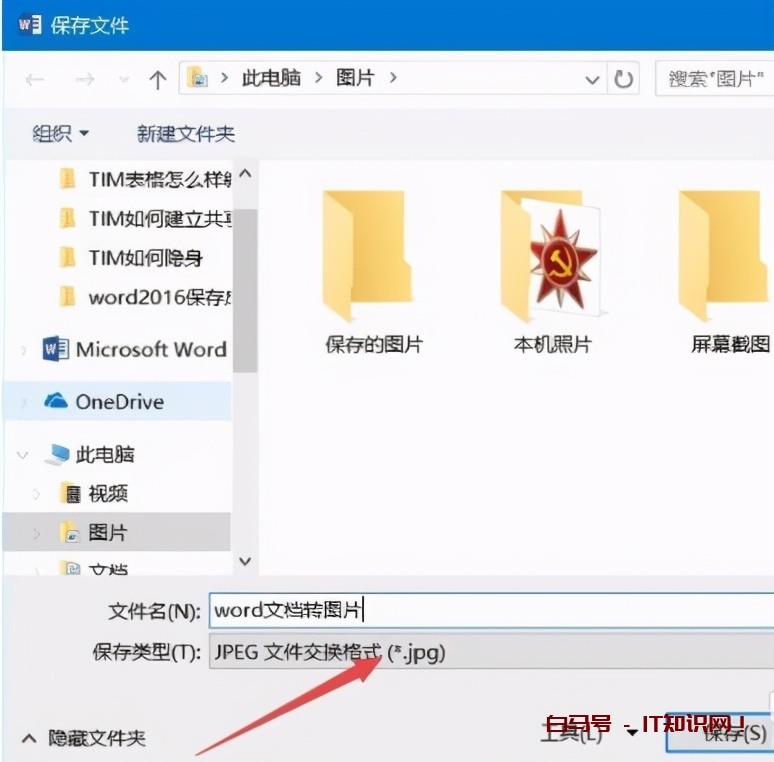774x762 pixels.
Task: Click the Forward navigation arrow
Action: pyautogui.click(x=83, y=80)
